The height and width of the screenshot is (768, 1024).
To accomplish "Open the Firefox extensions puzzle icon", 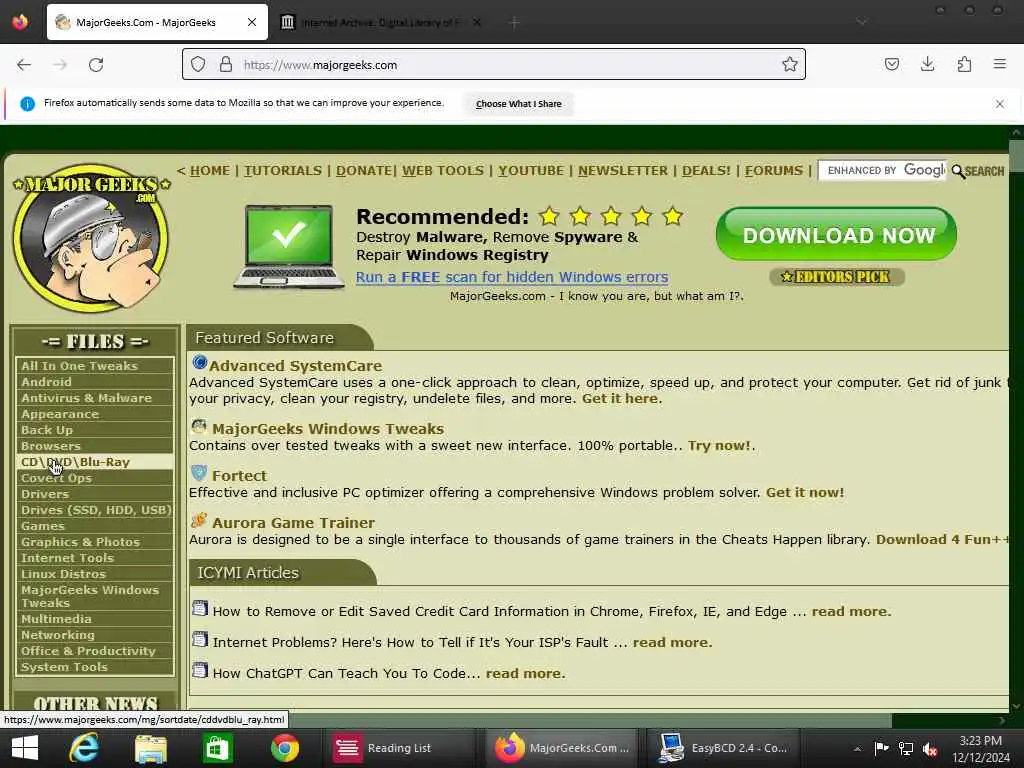I will click(964, 64).
